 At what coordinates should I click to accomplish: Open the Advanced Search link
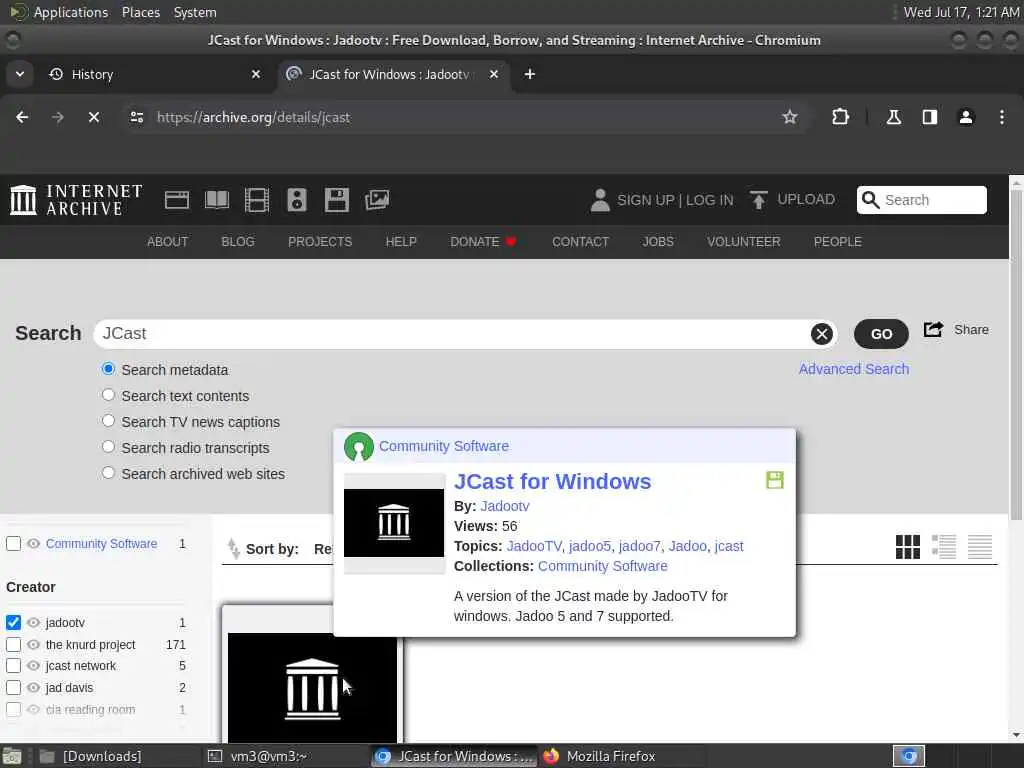[x=854, y=369]
